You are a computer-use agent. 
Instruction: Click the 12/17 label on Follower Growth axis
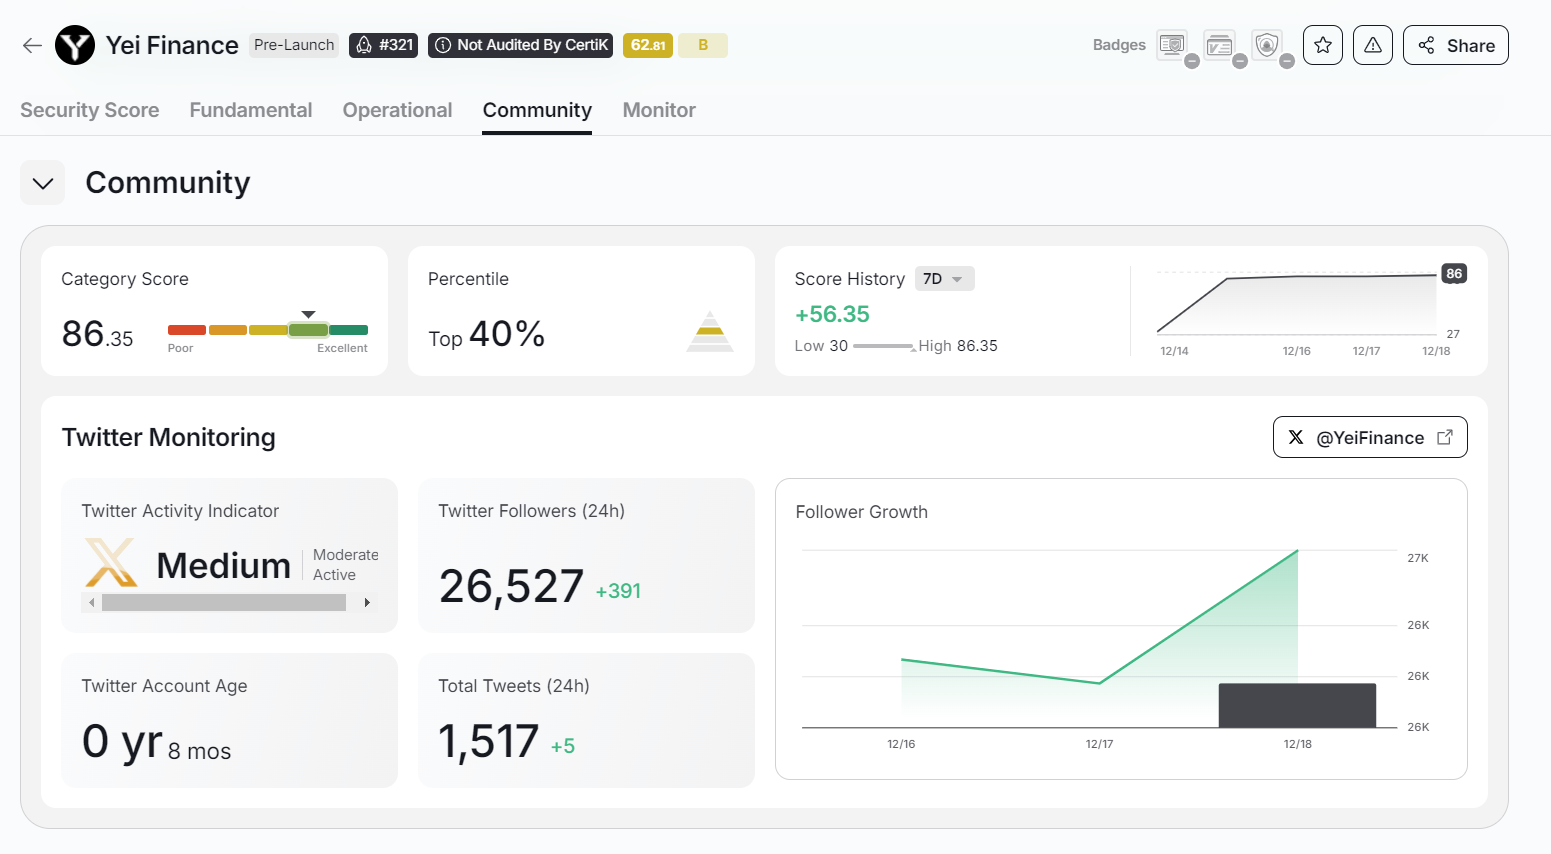(x=1099, y=744)
